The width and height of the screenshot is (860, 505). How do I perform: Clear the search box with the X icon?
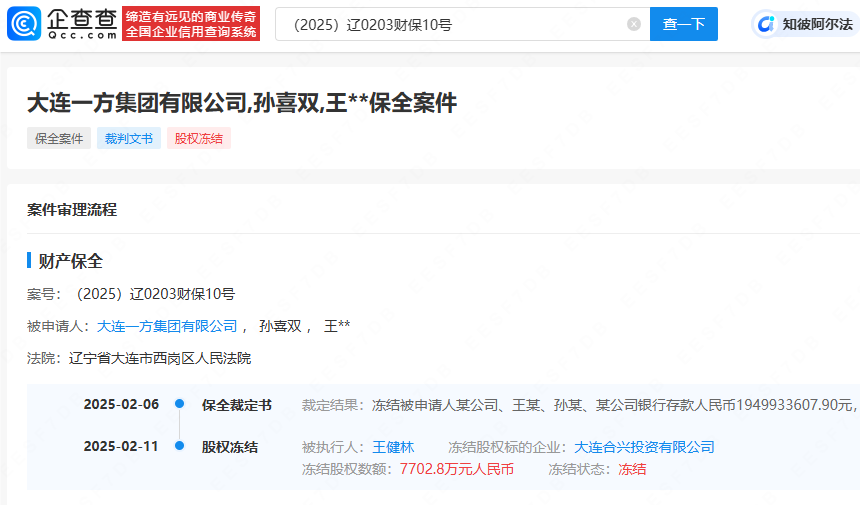(633, 24)
